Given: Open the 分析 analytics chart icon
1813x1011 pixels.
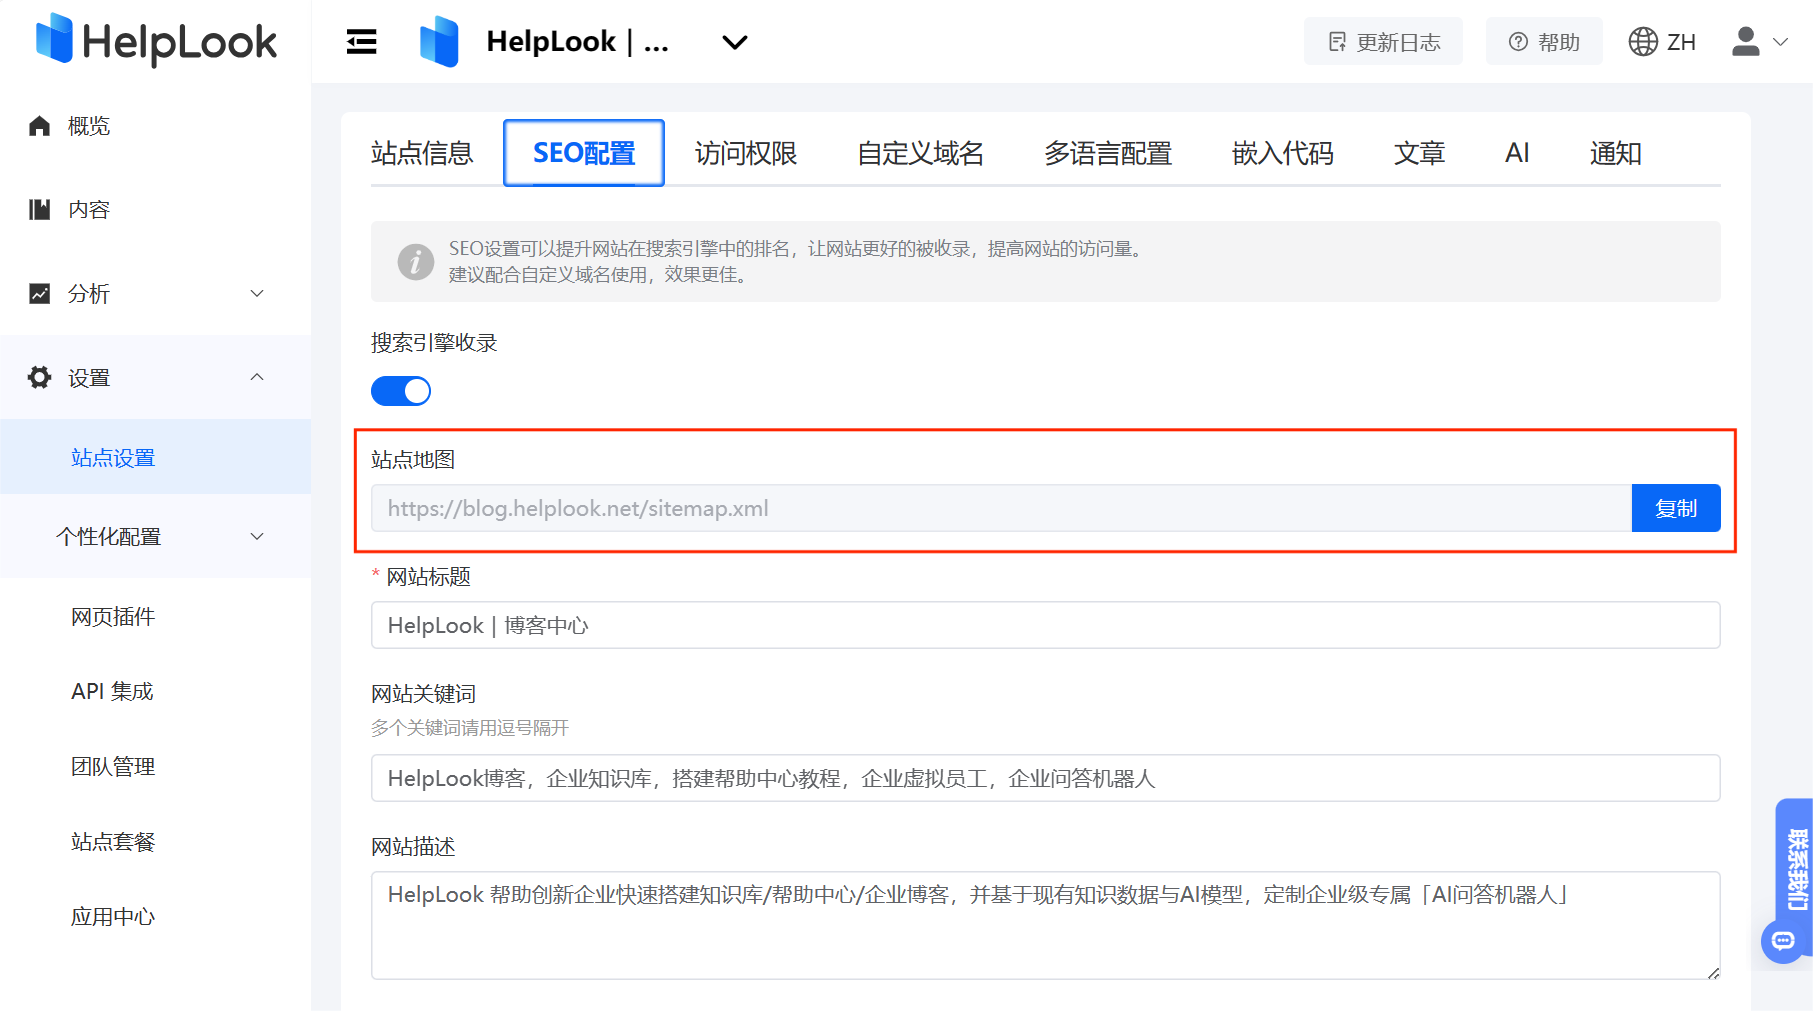Looking at the screenshot, I should tap(39, 293).
